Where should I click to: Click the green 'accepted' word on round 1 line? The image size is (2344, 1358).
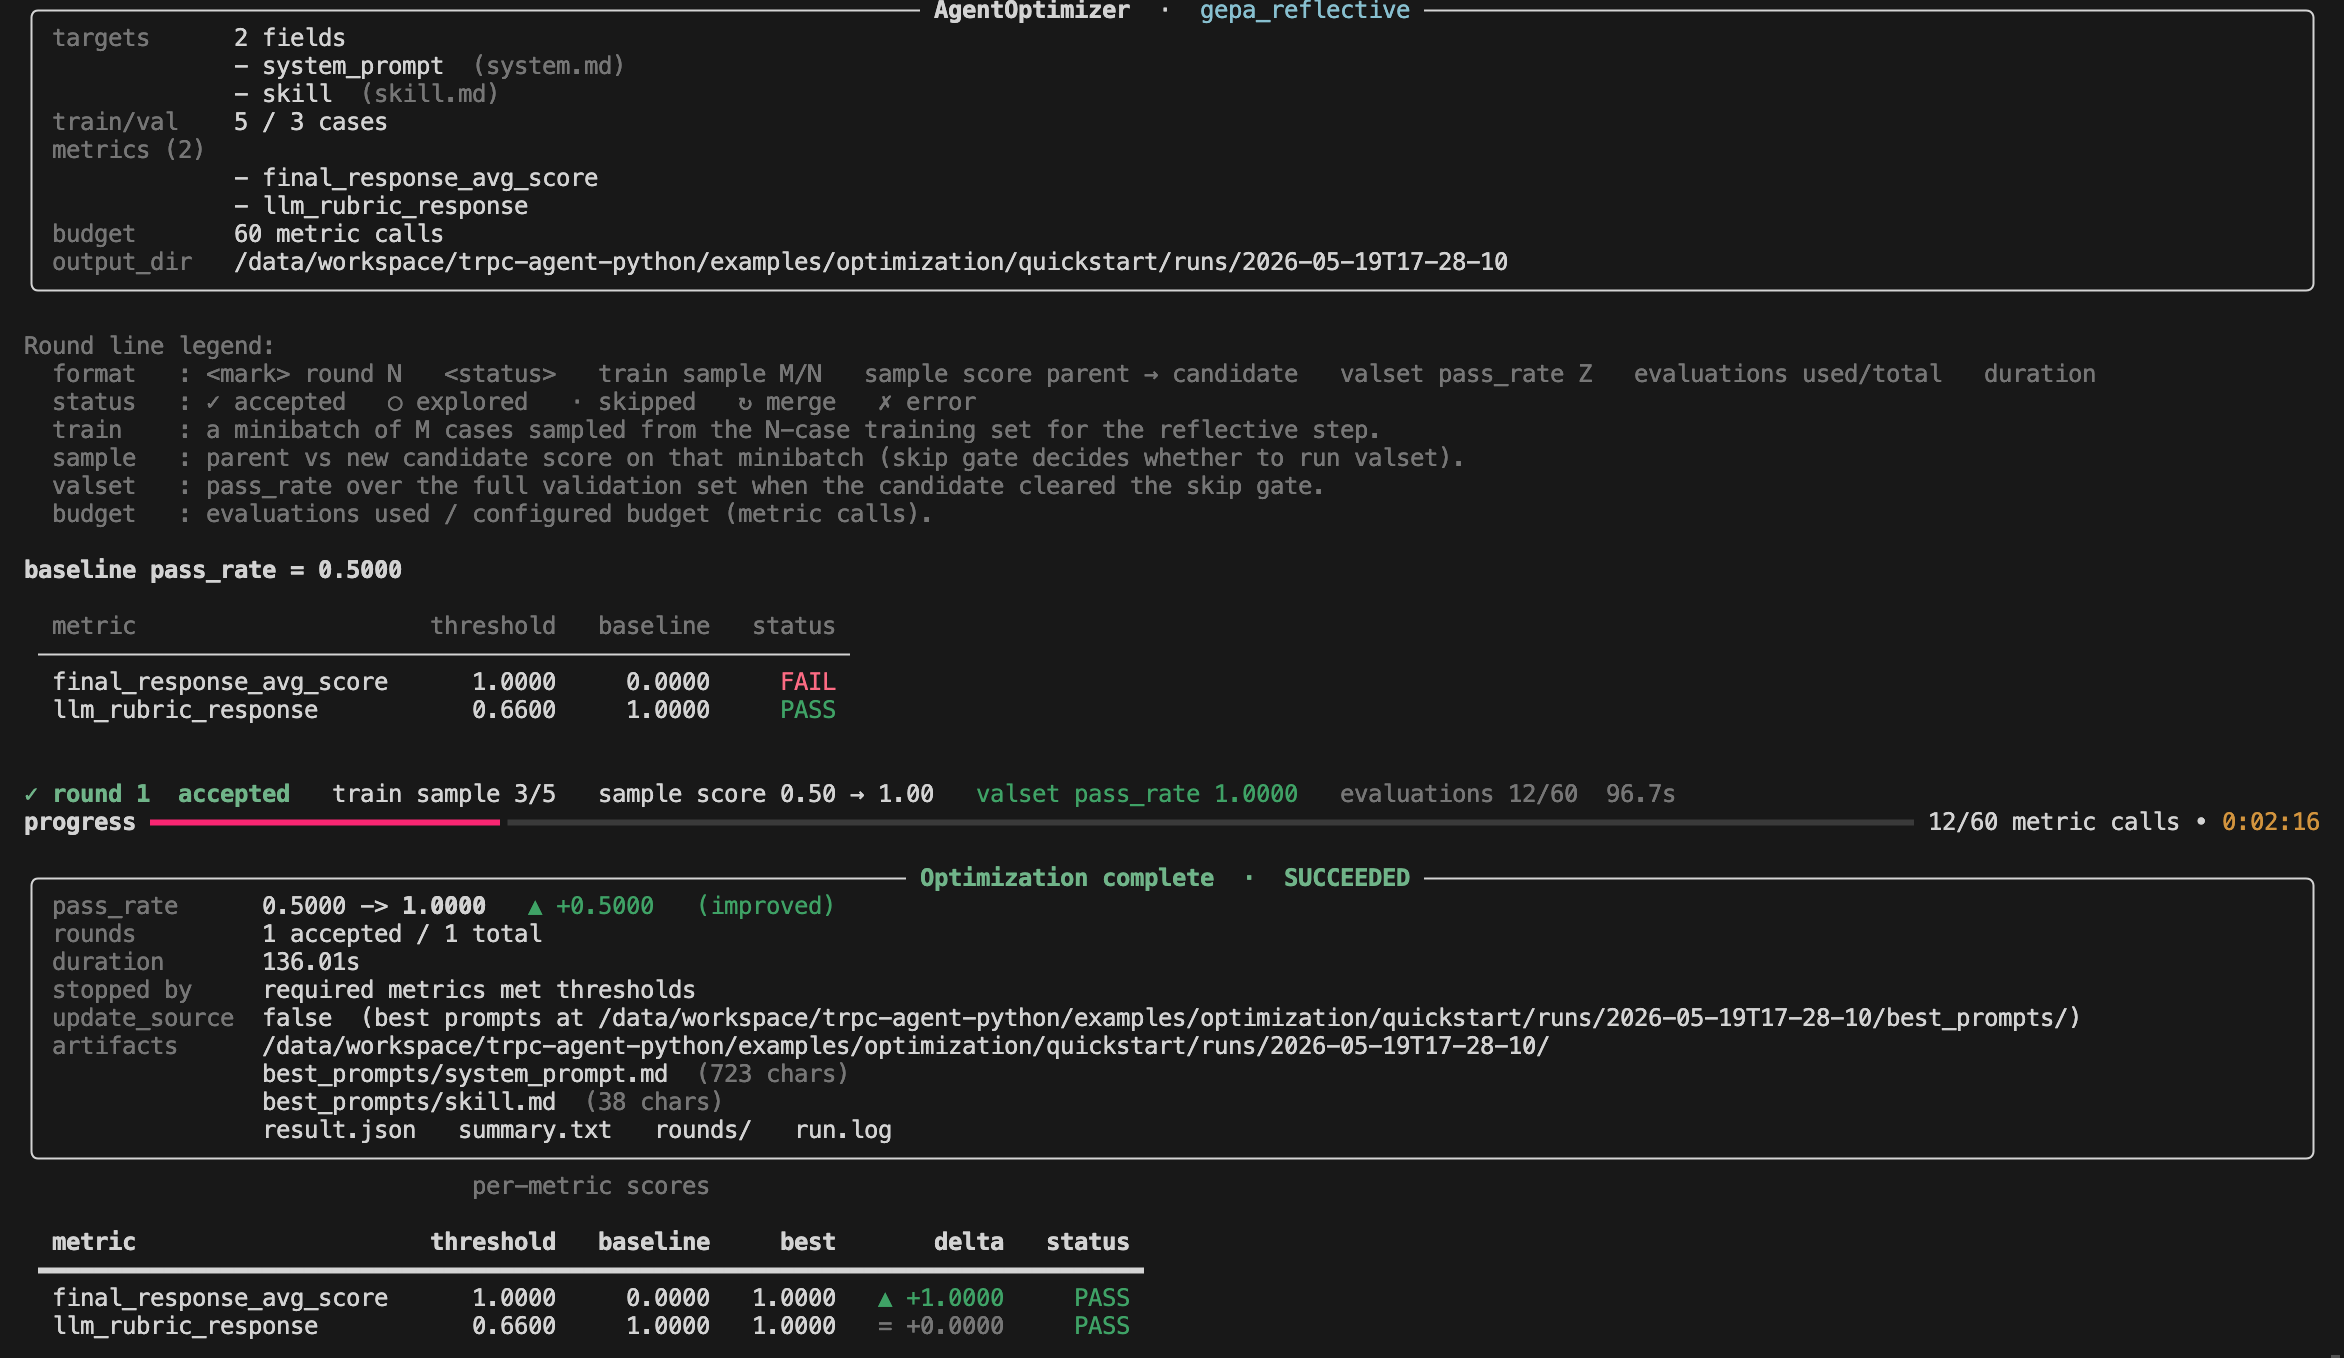coord(234,794)
